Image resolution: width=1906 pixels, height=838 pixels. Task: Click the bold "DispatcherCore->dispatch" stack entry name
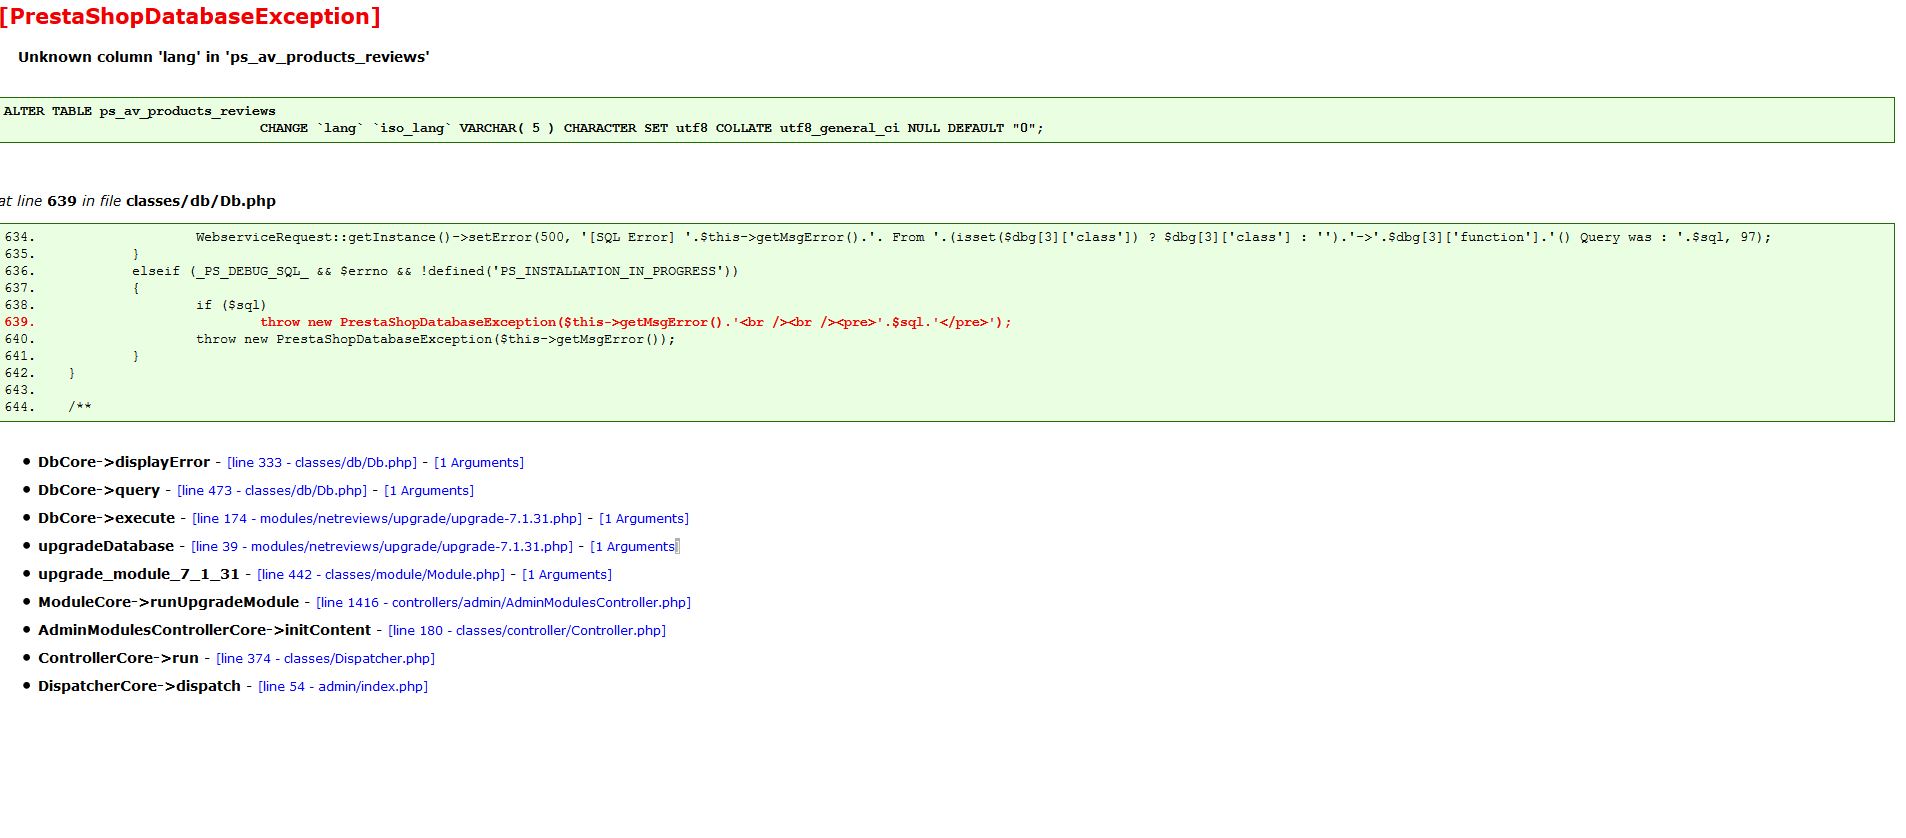tap(139, 686)
